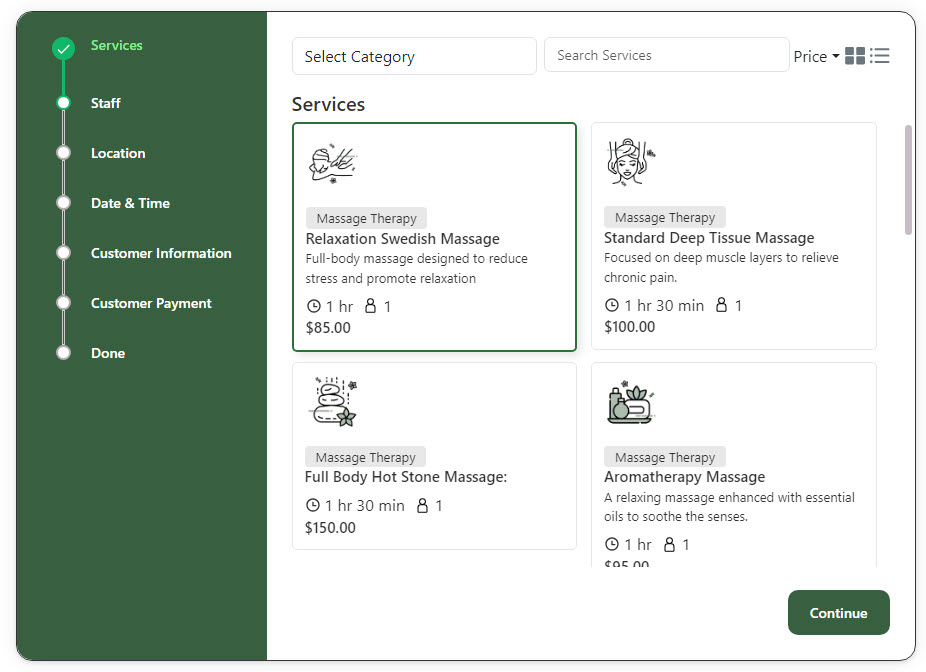Open the Select Category dropdown

pos(414,57)
